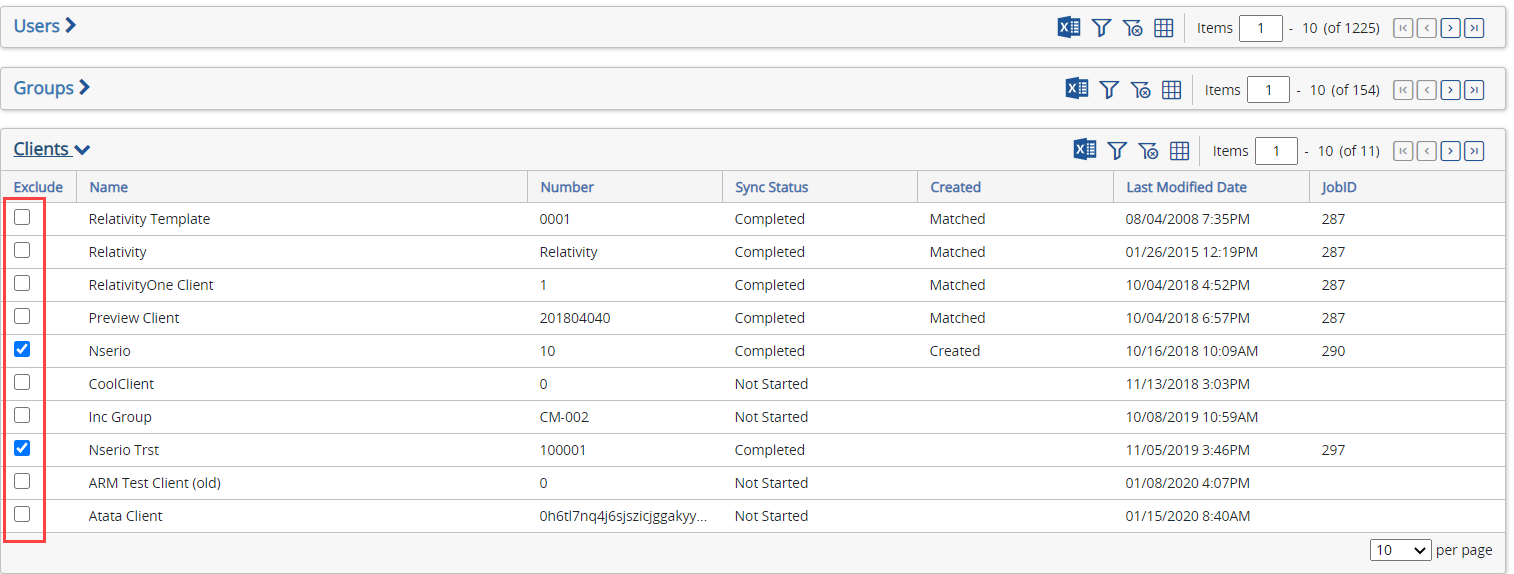Sort by the Created column header

[955, 187]
